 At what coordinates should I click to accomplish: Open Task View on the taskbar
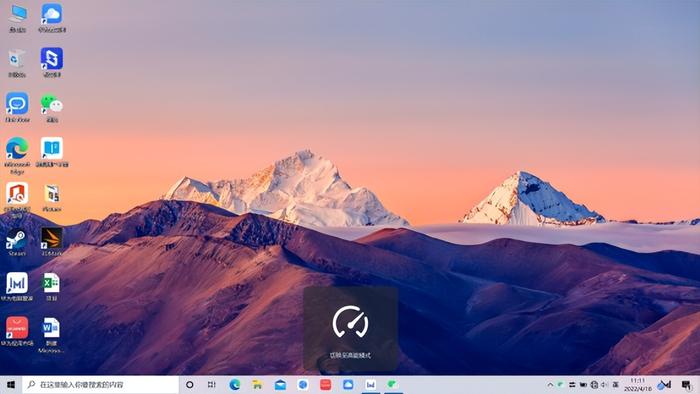point(212,385)
